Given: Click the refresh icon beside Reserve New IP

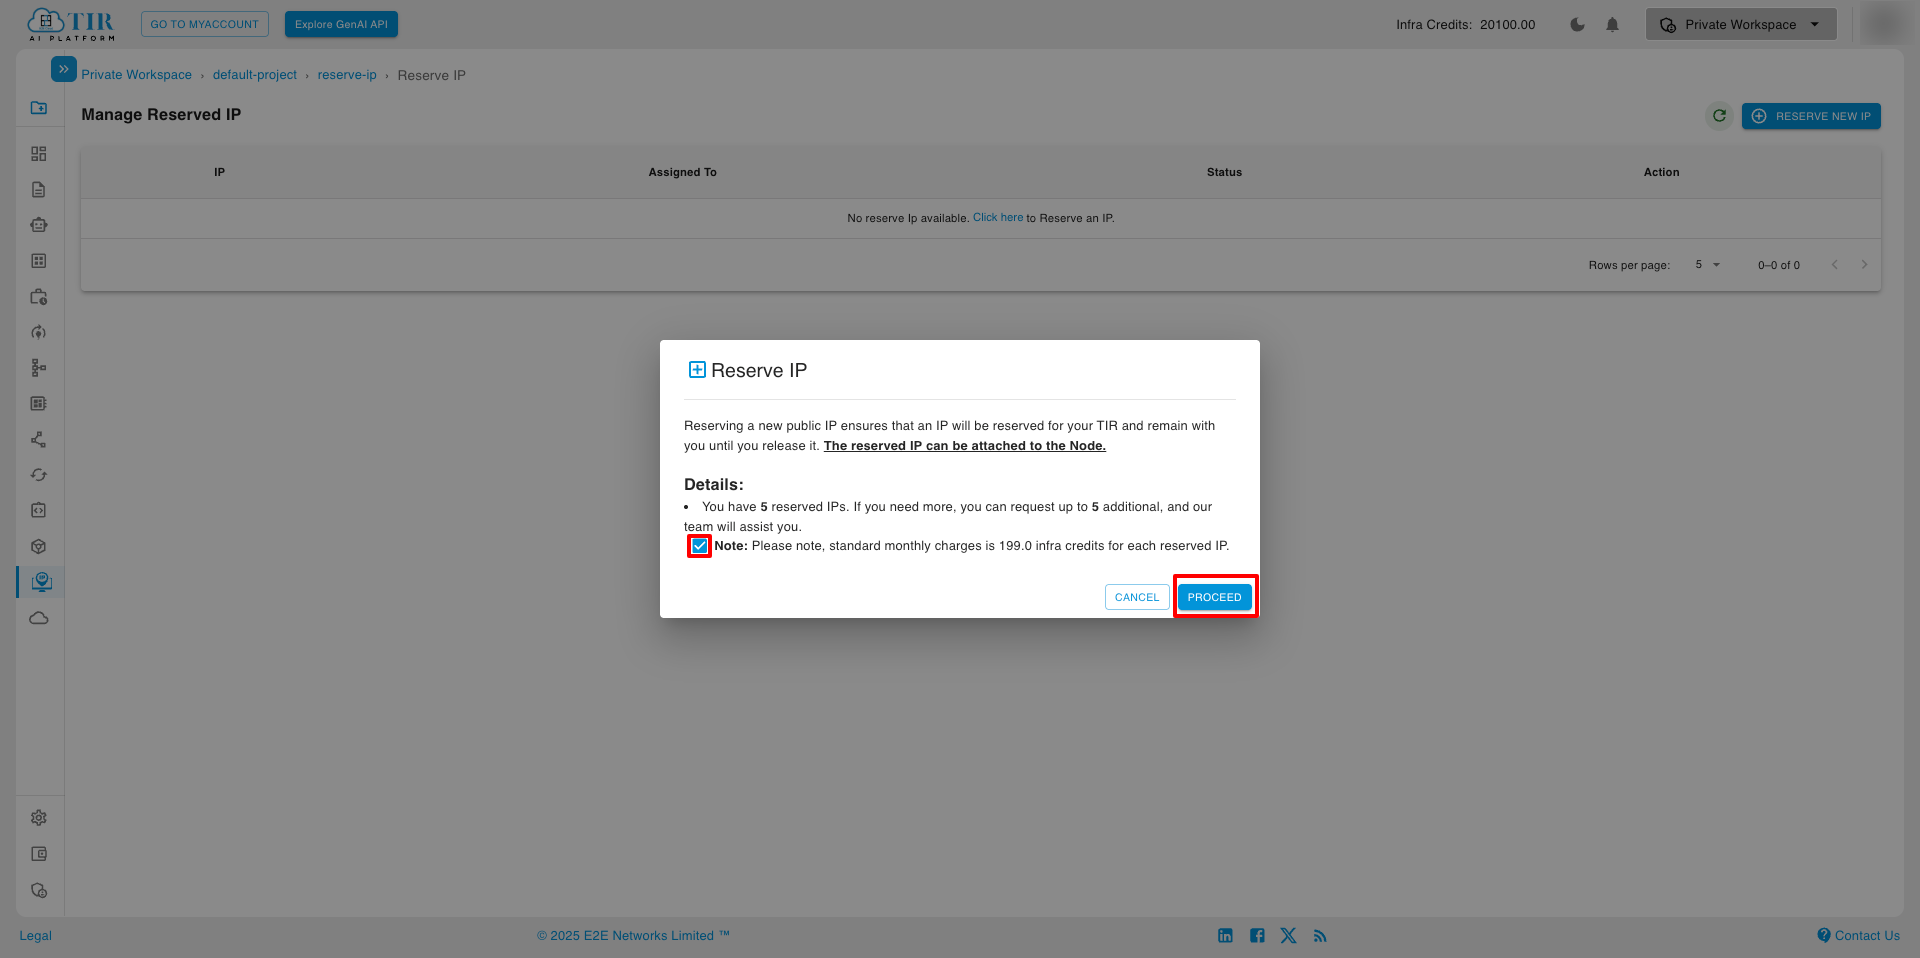Looking at the screenshot, I should tap(1719, 116).
